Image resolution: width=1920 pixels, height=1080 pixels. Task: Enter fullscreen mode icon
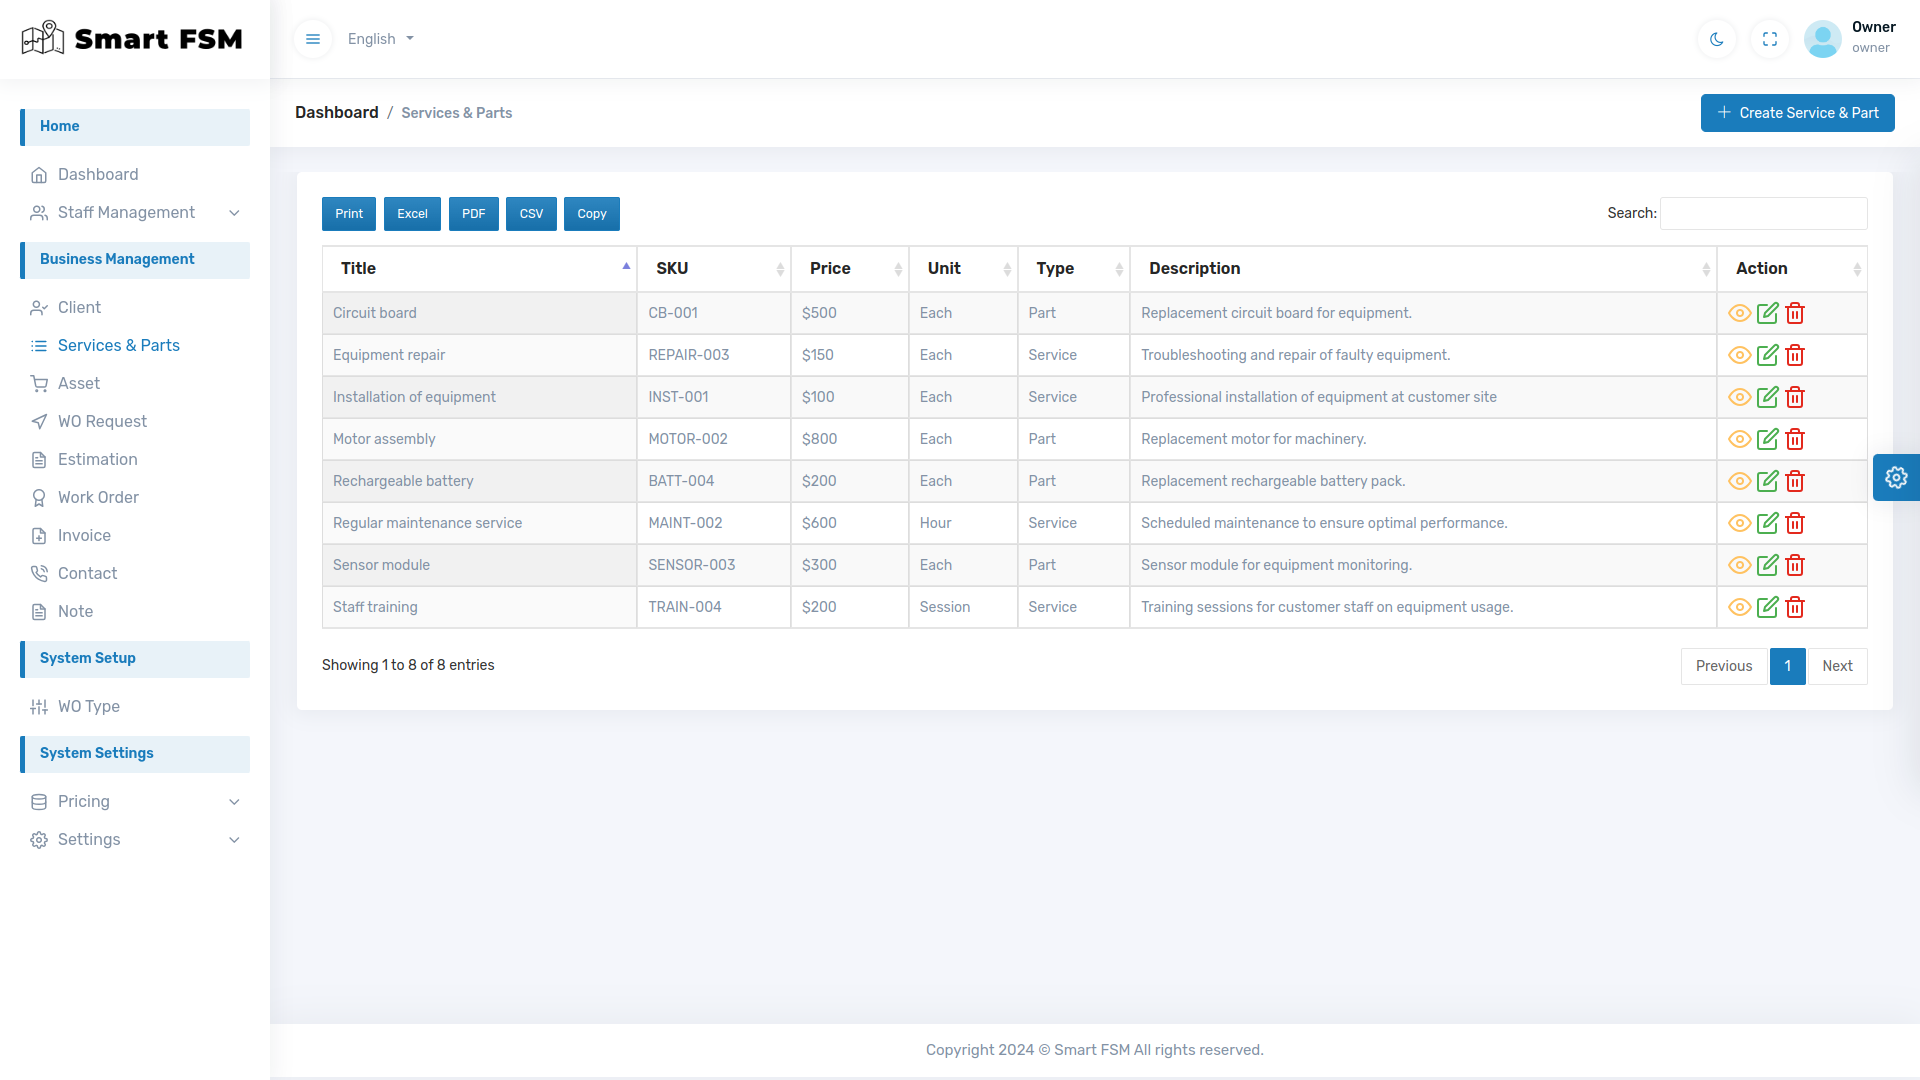click(x=1770, y=39)
